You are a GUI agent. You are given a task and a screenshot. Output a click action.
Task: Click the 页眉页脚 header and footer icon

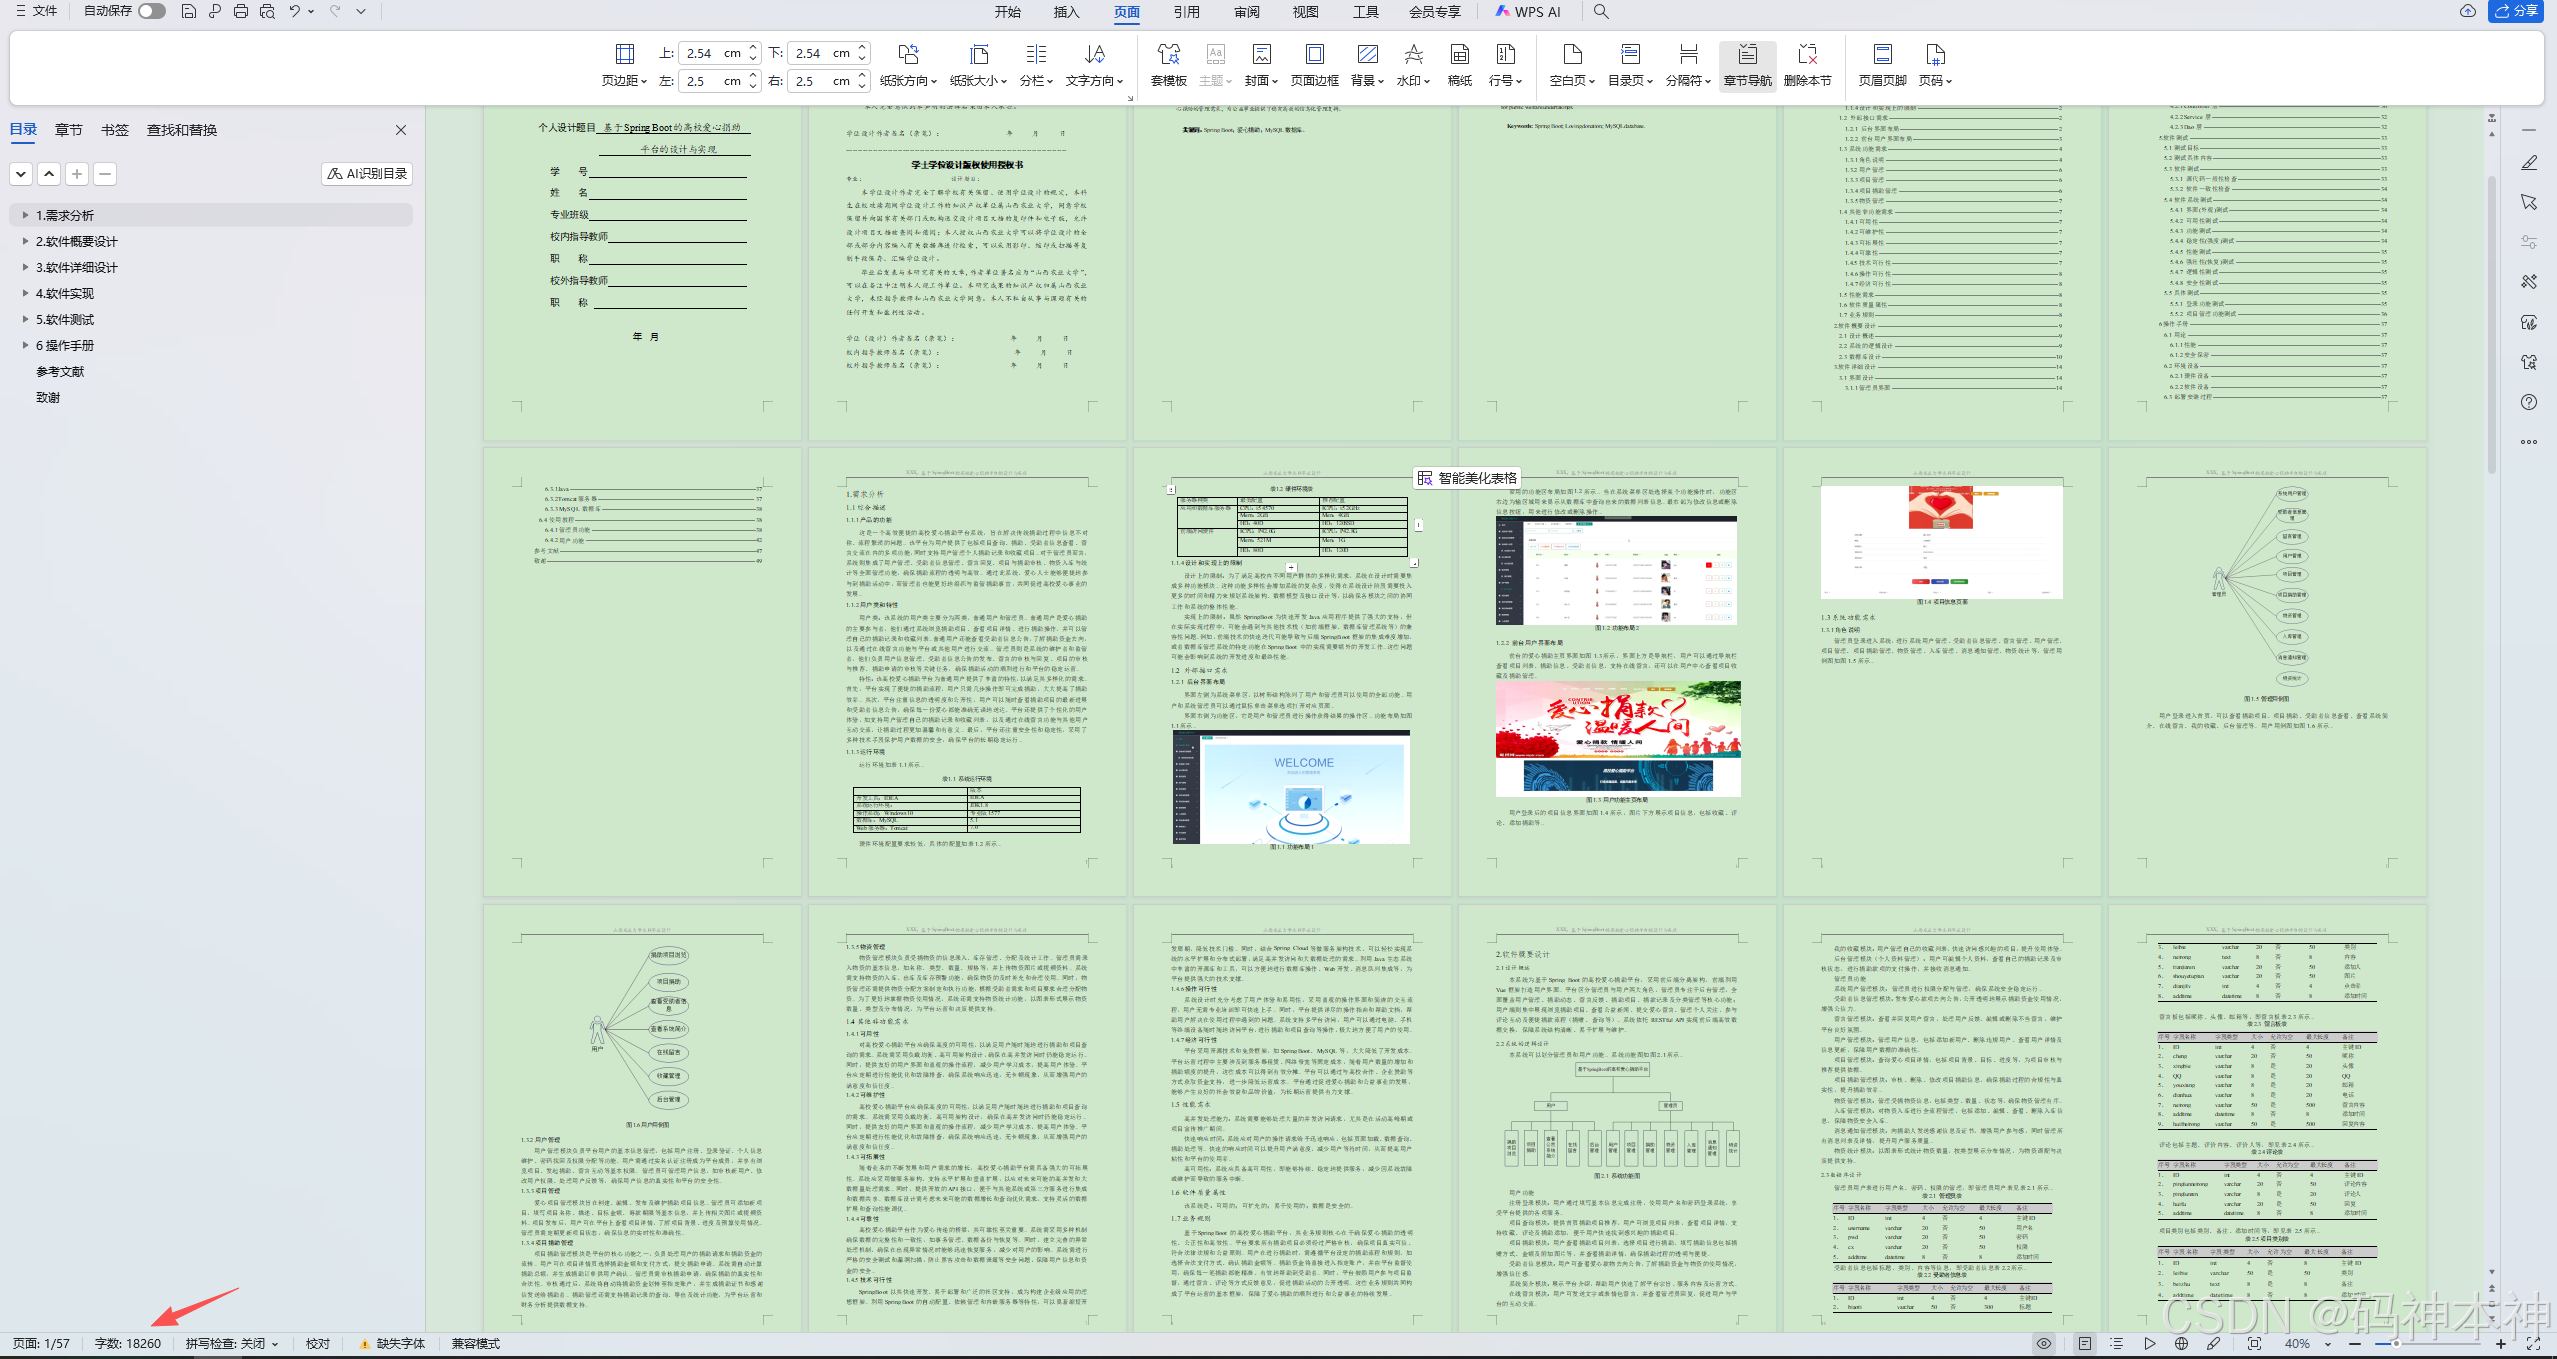click(x=1882, y=54)
